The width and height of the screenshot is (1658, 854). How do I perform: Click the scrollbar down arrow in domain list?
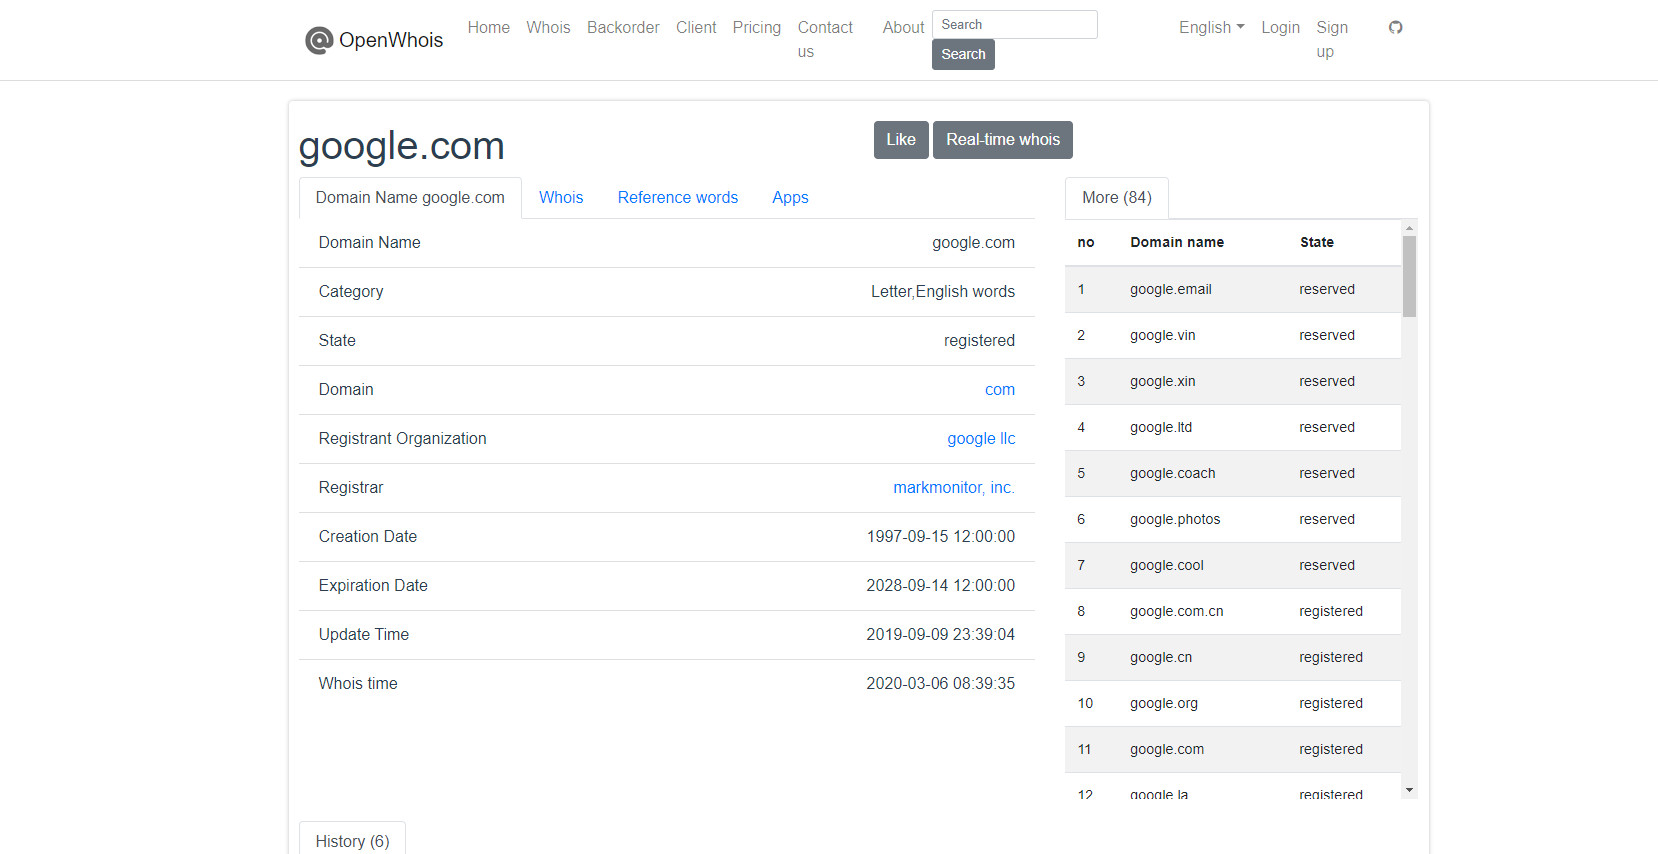coord(1409,790)
